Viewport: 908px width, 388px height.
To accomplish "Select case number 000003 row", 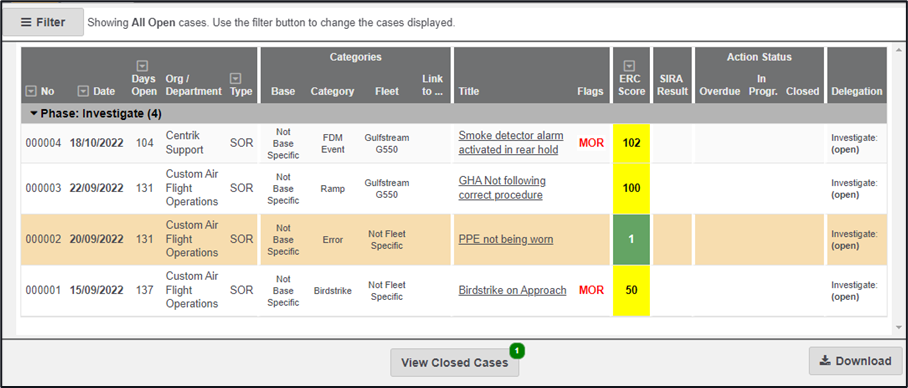I will pyautogui.click(x=453, y=188).
